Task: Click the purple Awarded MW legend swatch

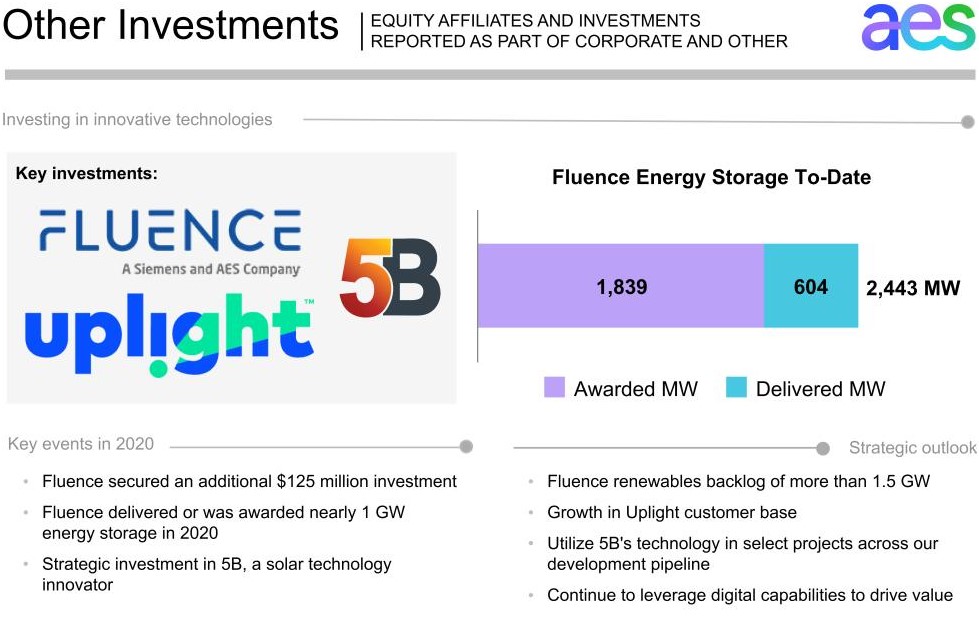Action: pos(554,388)
